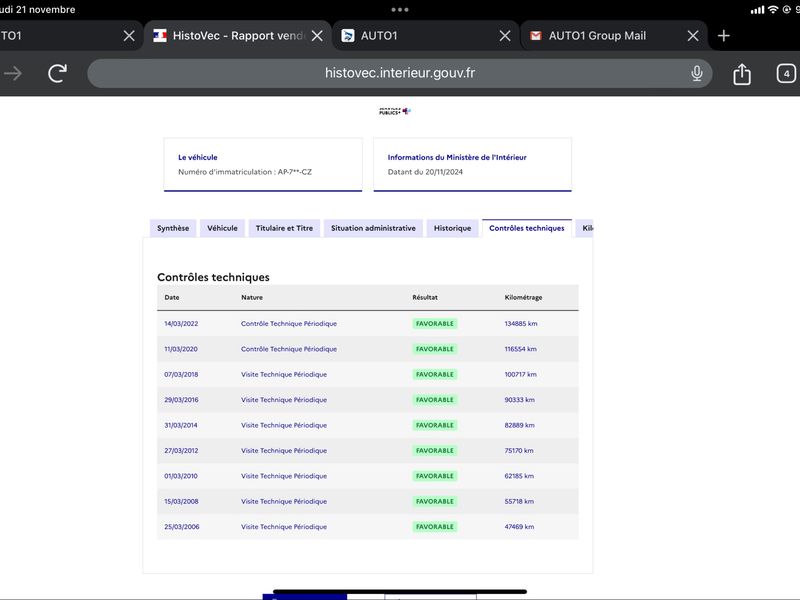The width and height of the screenshot is (800, 600).
Task: Click the date 27/03/2012
Action: click(x=181, y=451)
